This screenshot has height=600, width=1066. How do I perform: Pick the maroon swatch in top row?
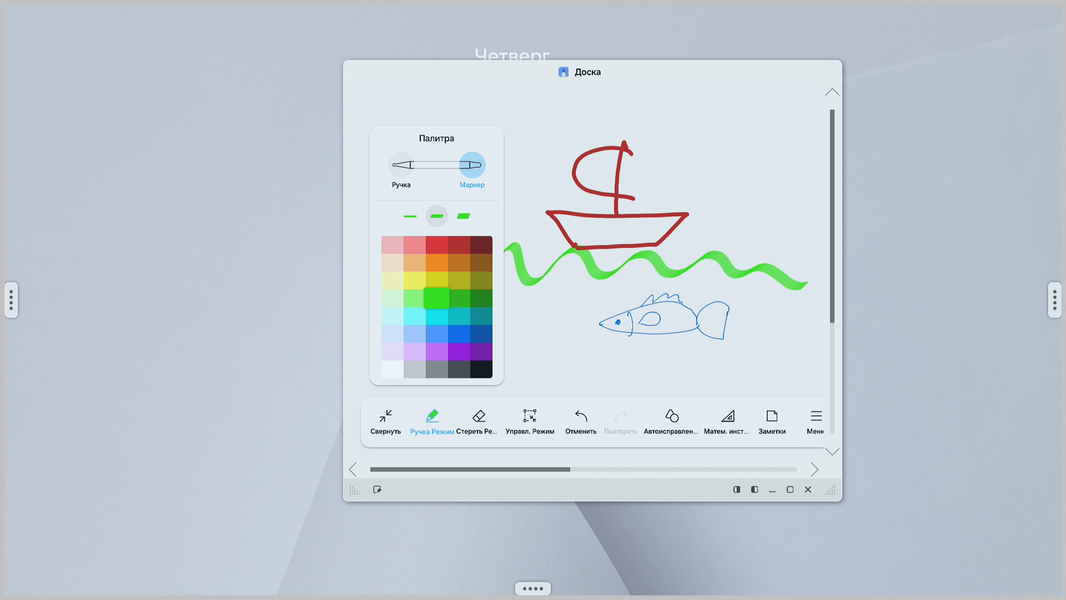tap(481, 245)
